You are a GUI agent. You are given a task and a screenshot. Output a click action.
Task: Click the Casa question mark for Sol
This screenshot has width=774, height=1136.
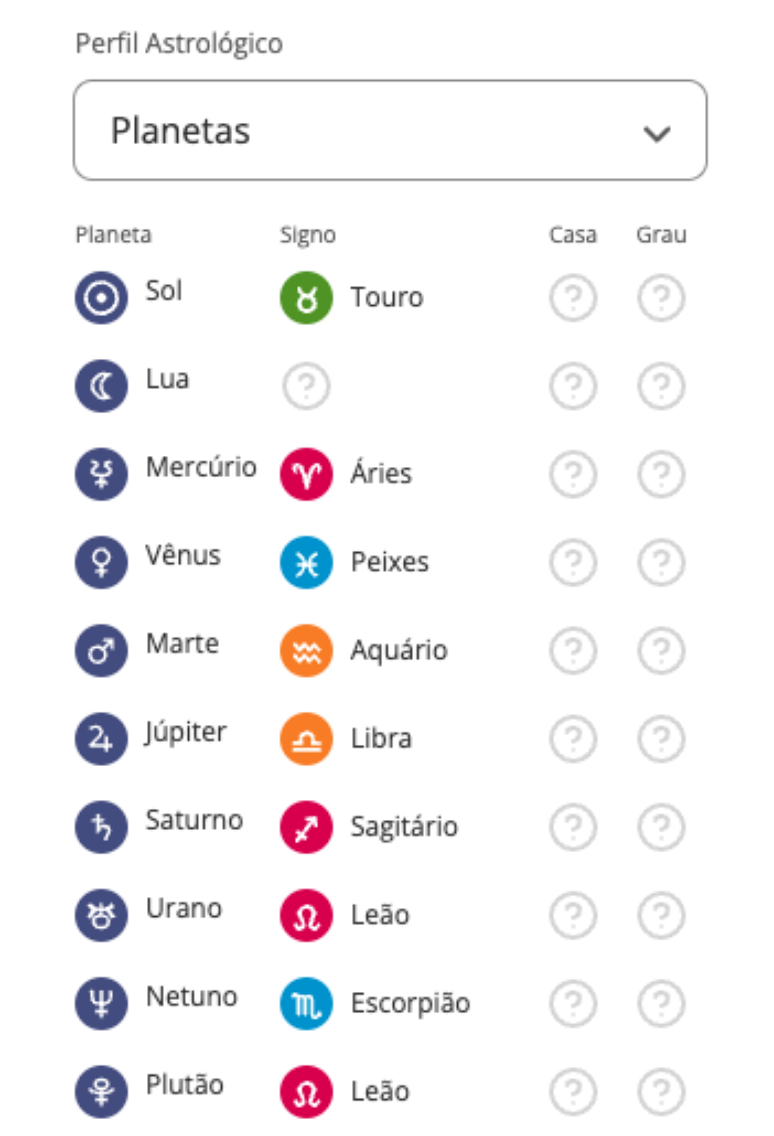(573, 298)
